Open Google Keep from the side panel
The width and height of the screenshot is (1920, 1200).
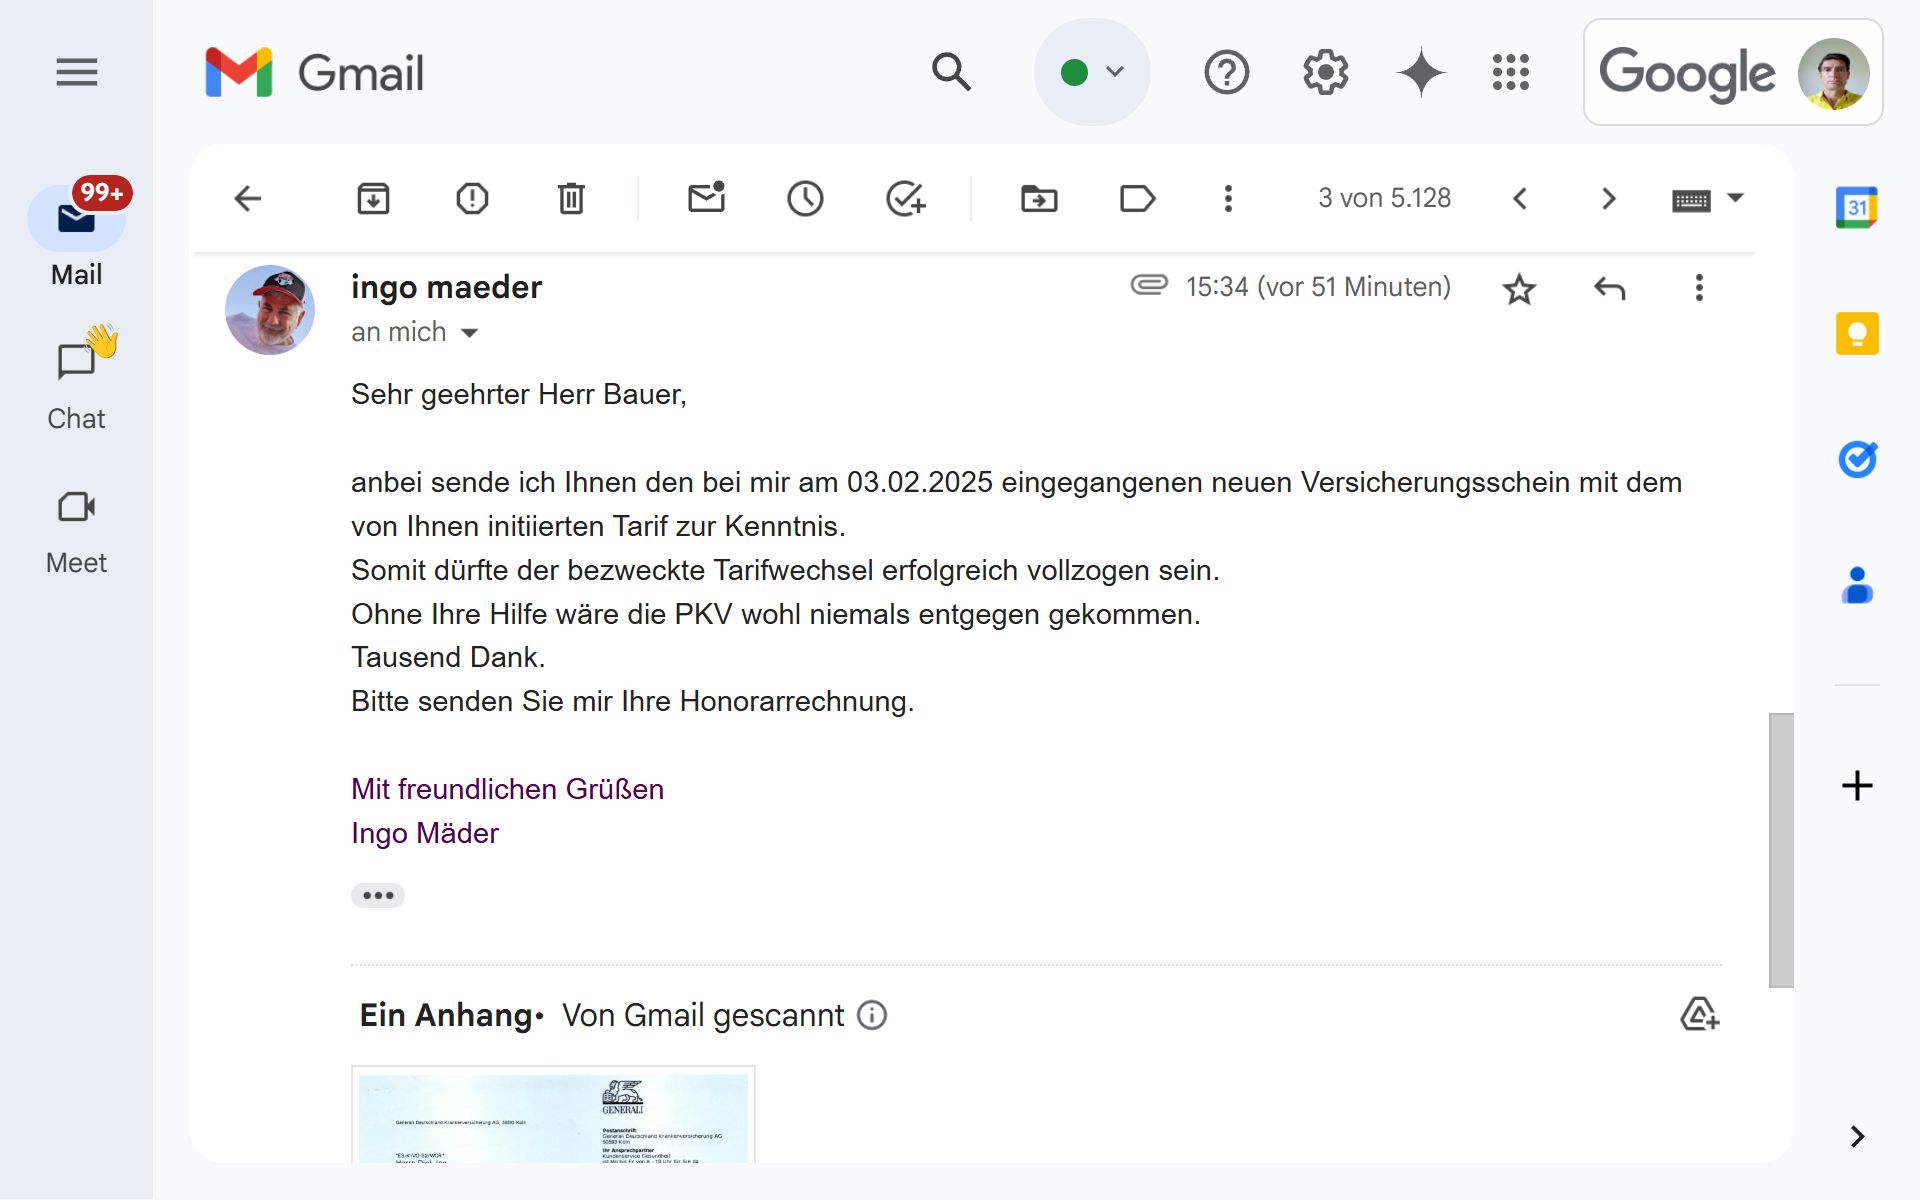click(1857, 333)
